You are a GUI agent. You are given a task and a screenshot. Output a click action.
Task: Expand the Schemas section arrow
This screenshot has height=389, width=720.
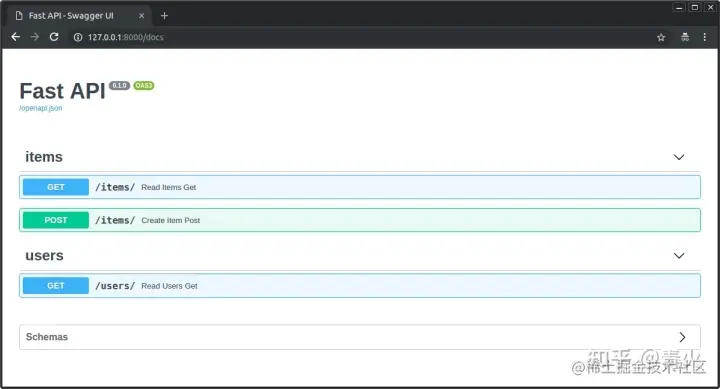[682, 337]
